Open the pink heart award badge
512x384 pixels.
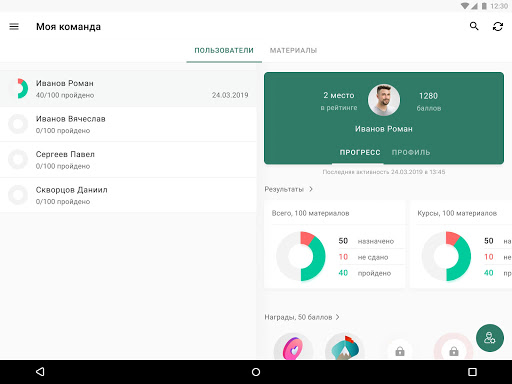click(x=293, y=347)
